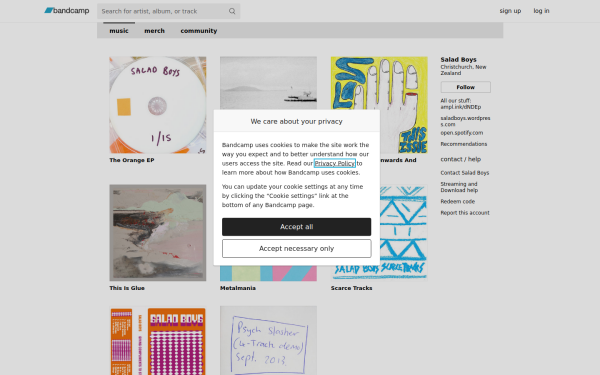
Task: Follow Salad Boys
Action: [x=465, y=87]
